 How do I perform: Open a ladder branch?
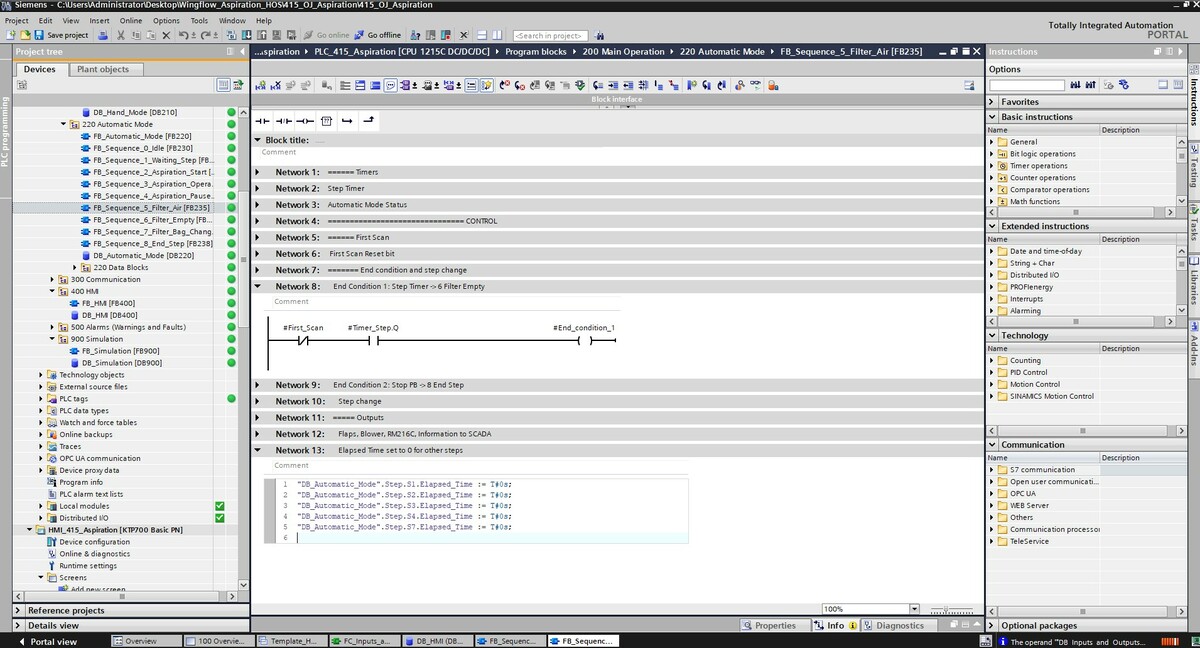pos(347,121)
